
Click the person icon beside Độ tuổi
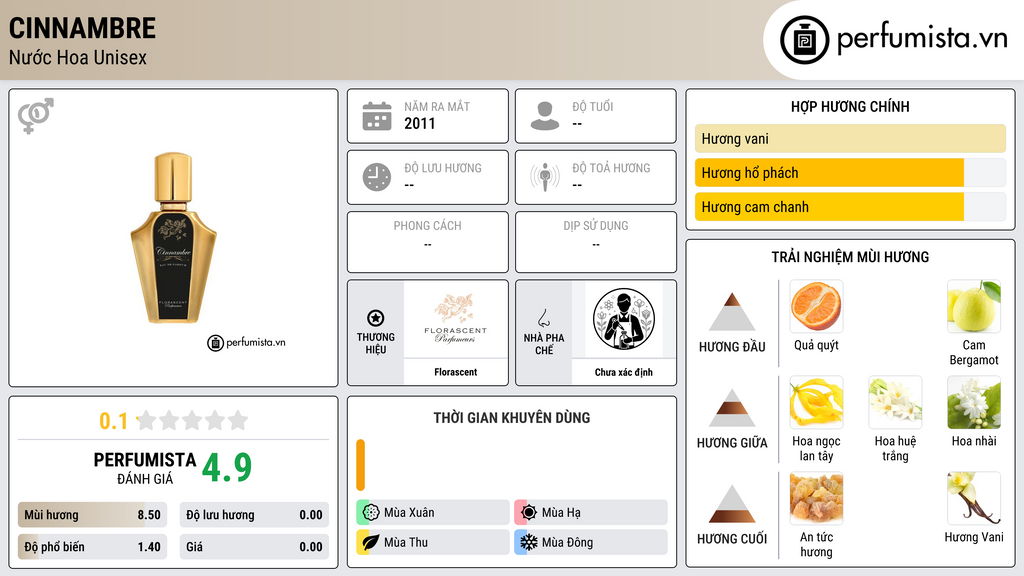[x=545, y=116]
